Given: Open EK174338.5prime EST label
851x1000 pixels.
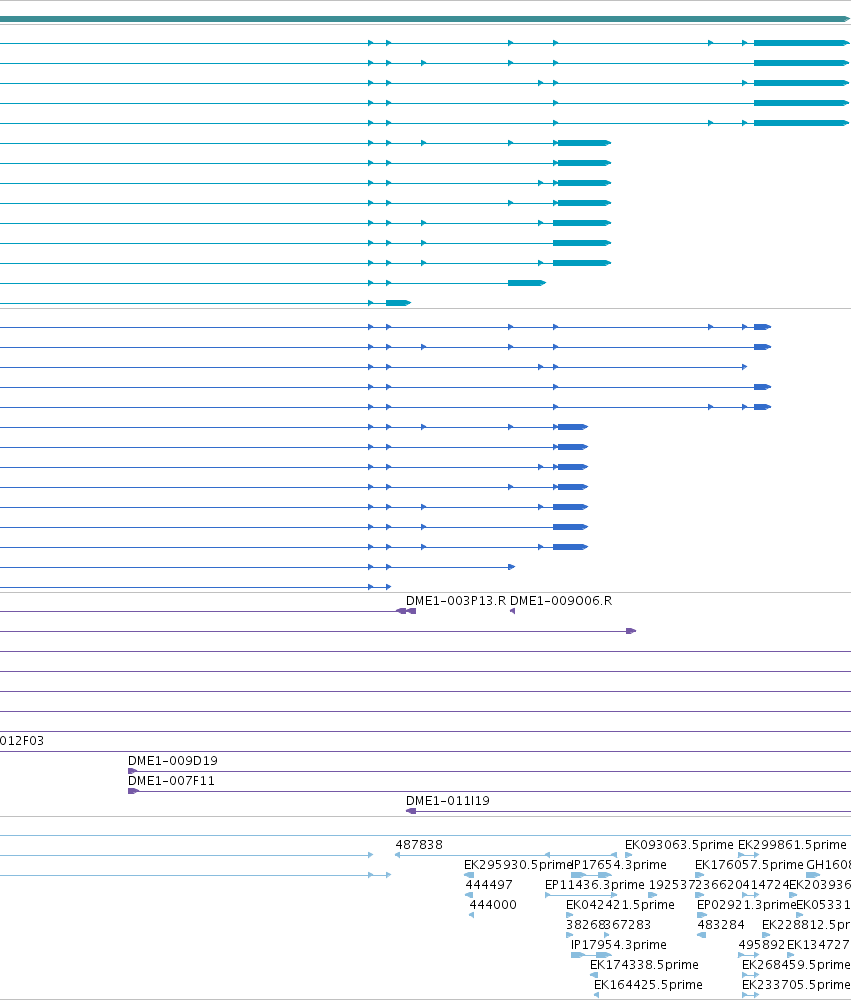Looking at the screenshot, I should point(644,965).
